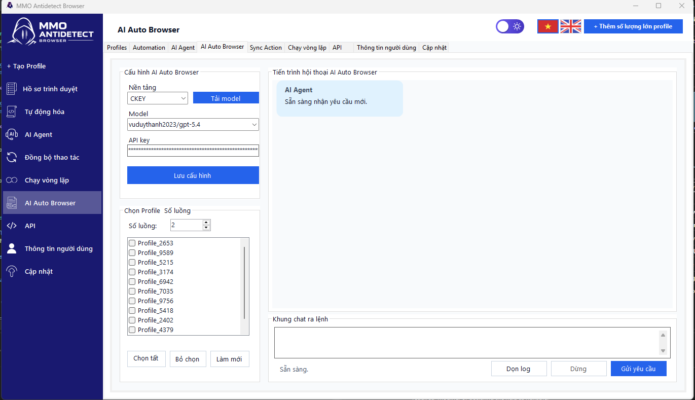This screenshot has width=695, height=400.
Task: Check the Profile_5215 checkbox
Action: pyautogui.click(x=132, y=262)
